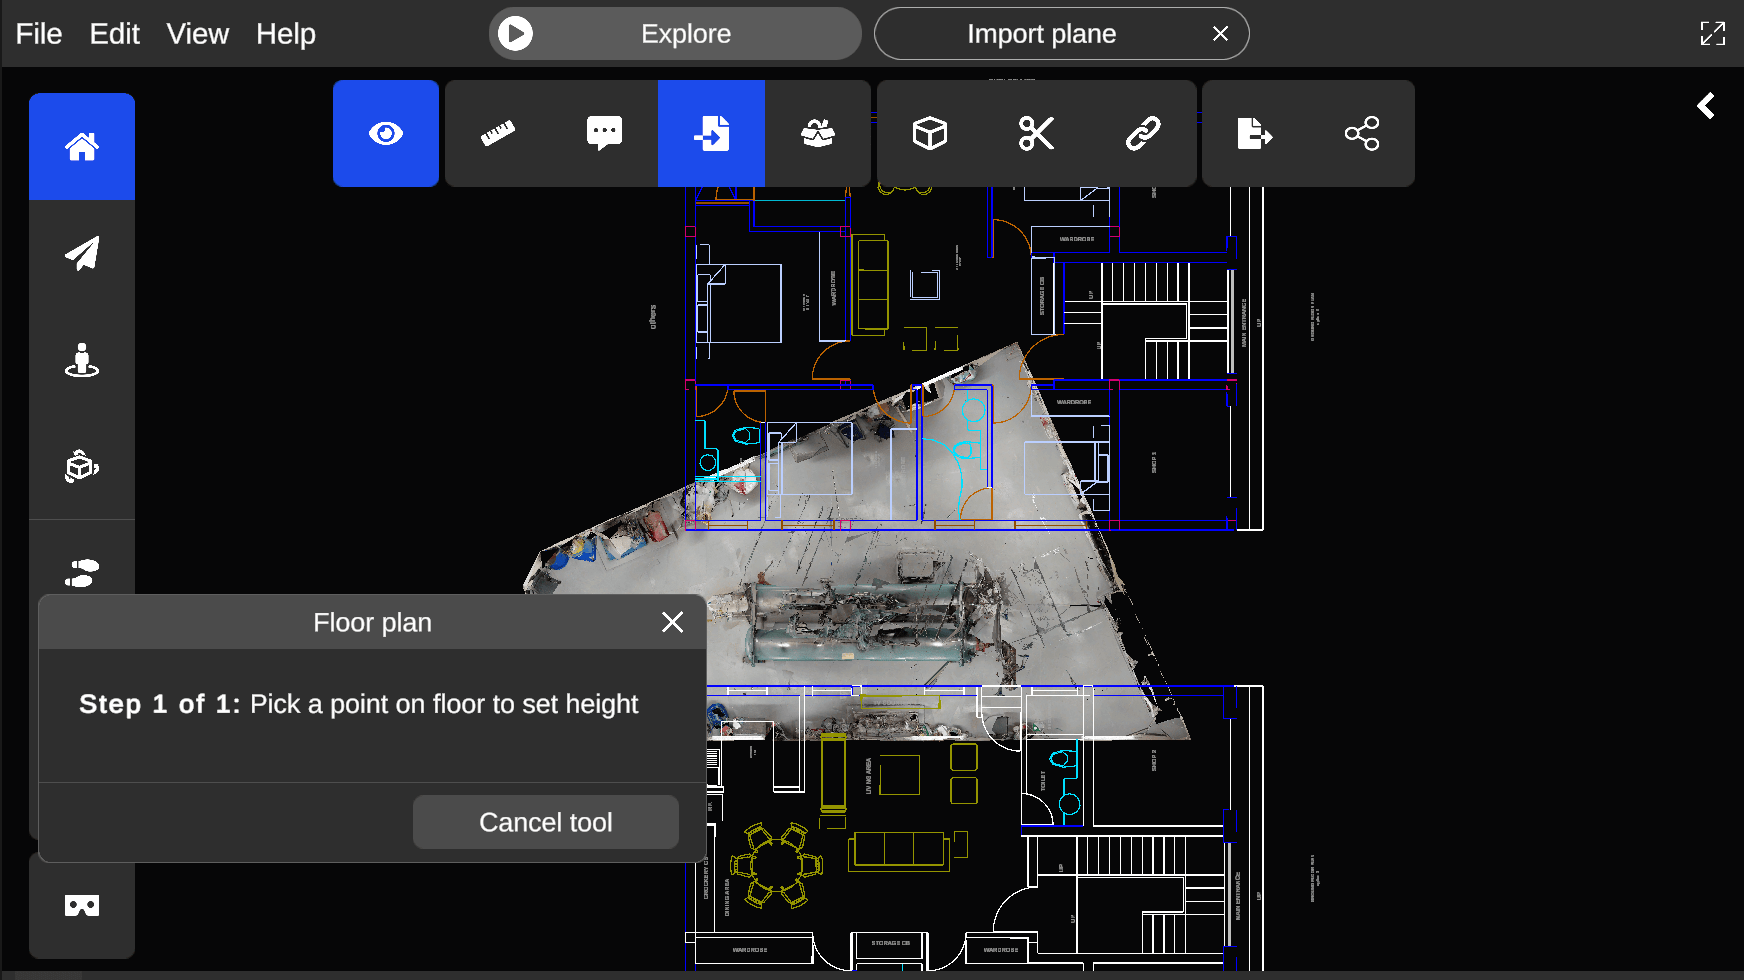Open the share options icon
The width and height of the screenshot is (1744, 980).
[x=1362, y=134]
